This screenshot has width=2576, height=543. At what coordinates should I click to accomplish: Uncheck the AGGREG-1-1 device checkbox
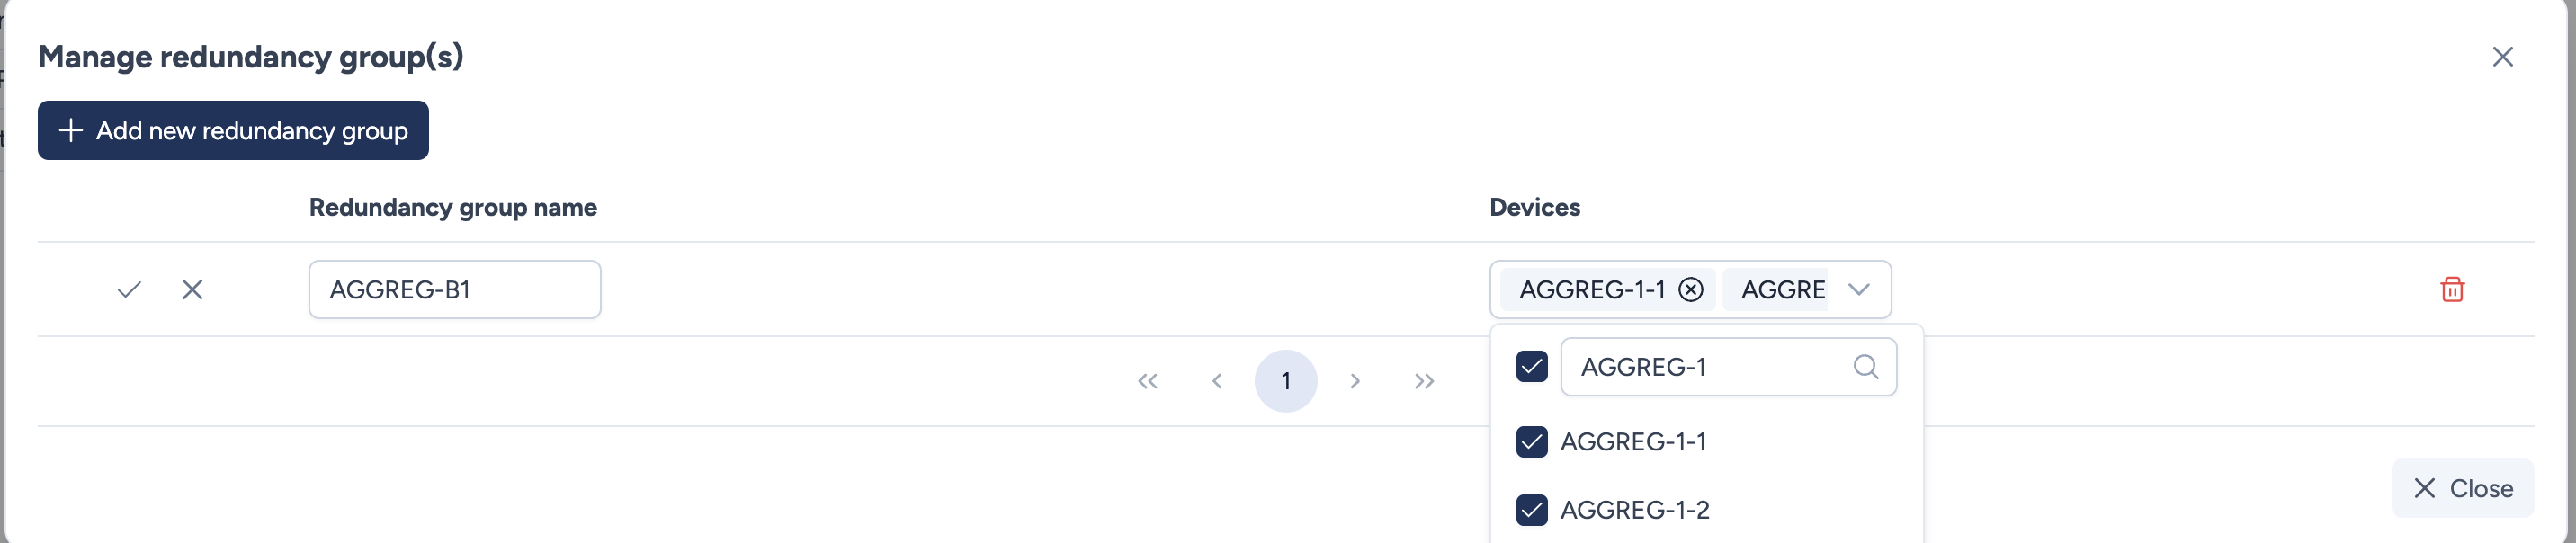(x=1531, y=442)
